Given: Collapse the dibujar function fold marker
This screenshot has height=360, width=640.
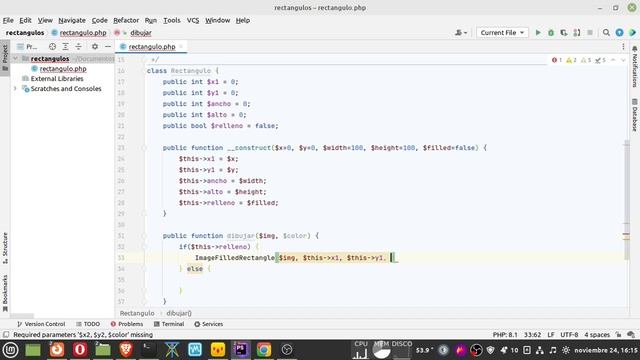Looking at the screenshot, I should 144,236.
